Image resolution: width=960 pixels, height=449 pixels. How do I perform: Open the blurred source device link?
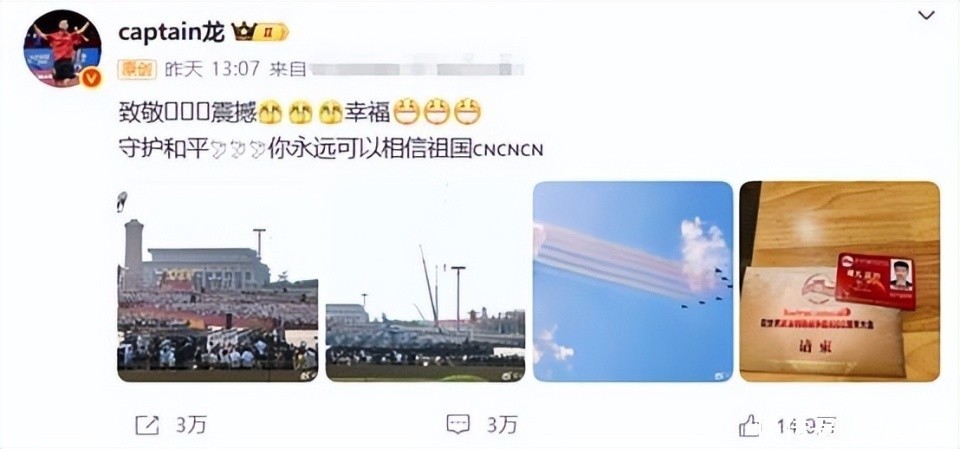click(x=415, y=69)
